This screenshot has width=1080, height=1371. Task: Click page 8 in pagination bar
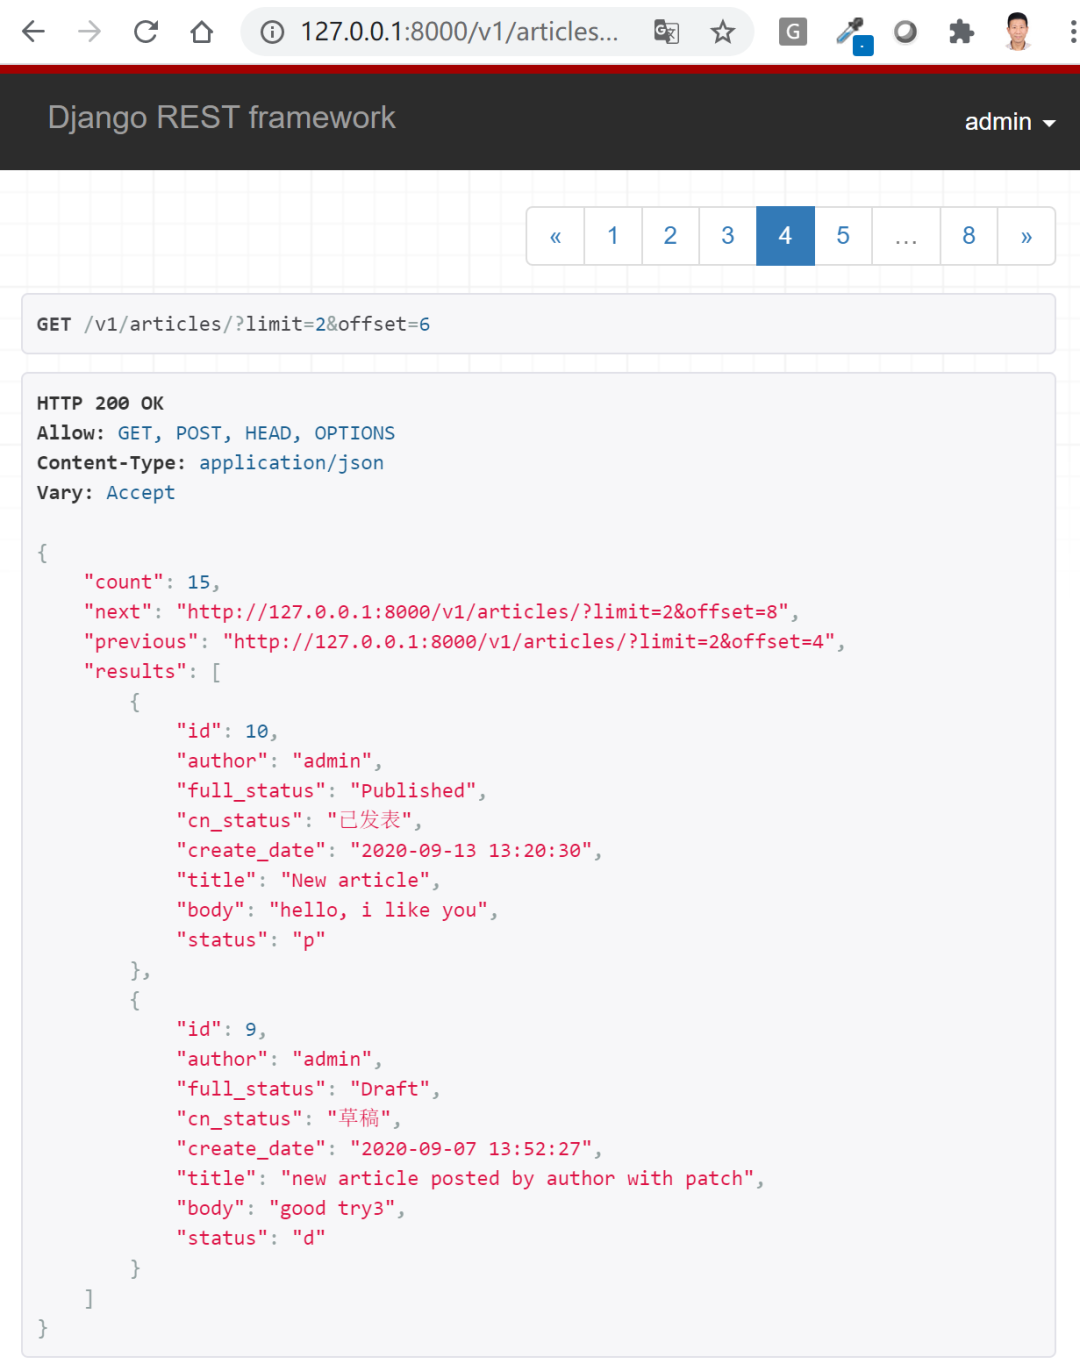click(x=968, y=235)
